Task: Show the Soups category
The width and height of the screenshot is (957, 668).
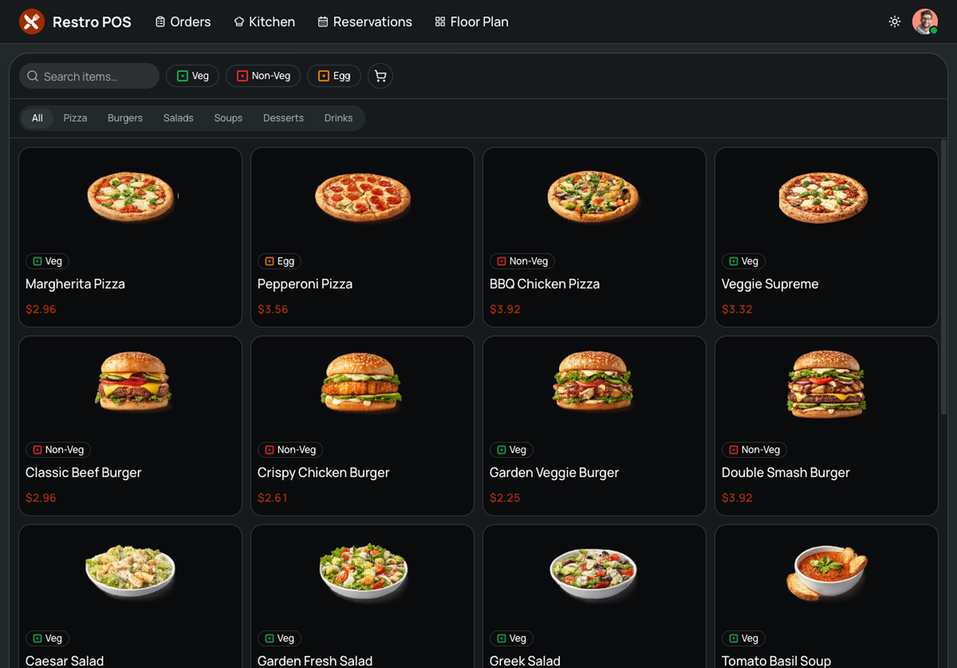Action: 228,118
